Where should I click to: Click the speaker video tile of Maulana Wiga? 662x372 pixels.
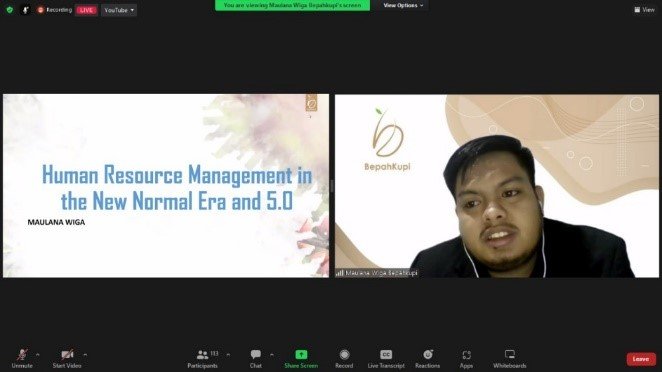[x=497, y=186]
